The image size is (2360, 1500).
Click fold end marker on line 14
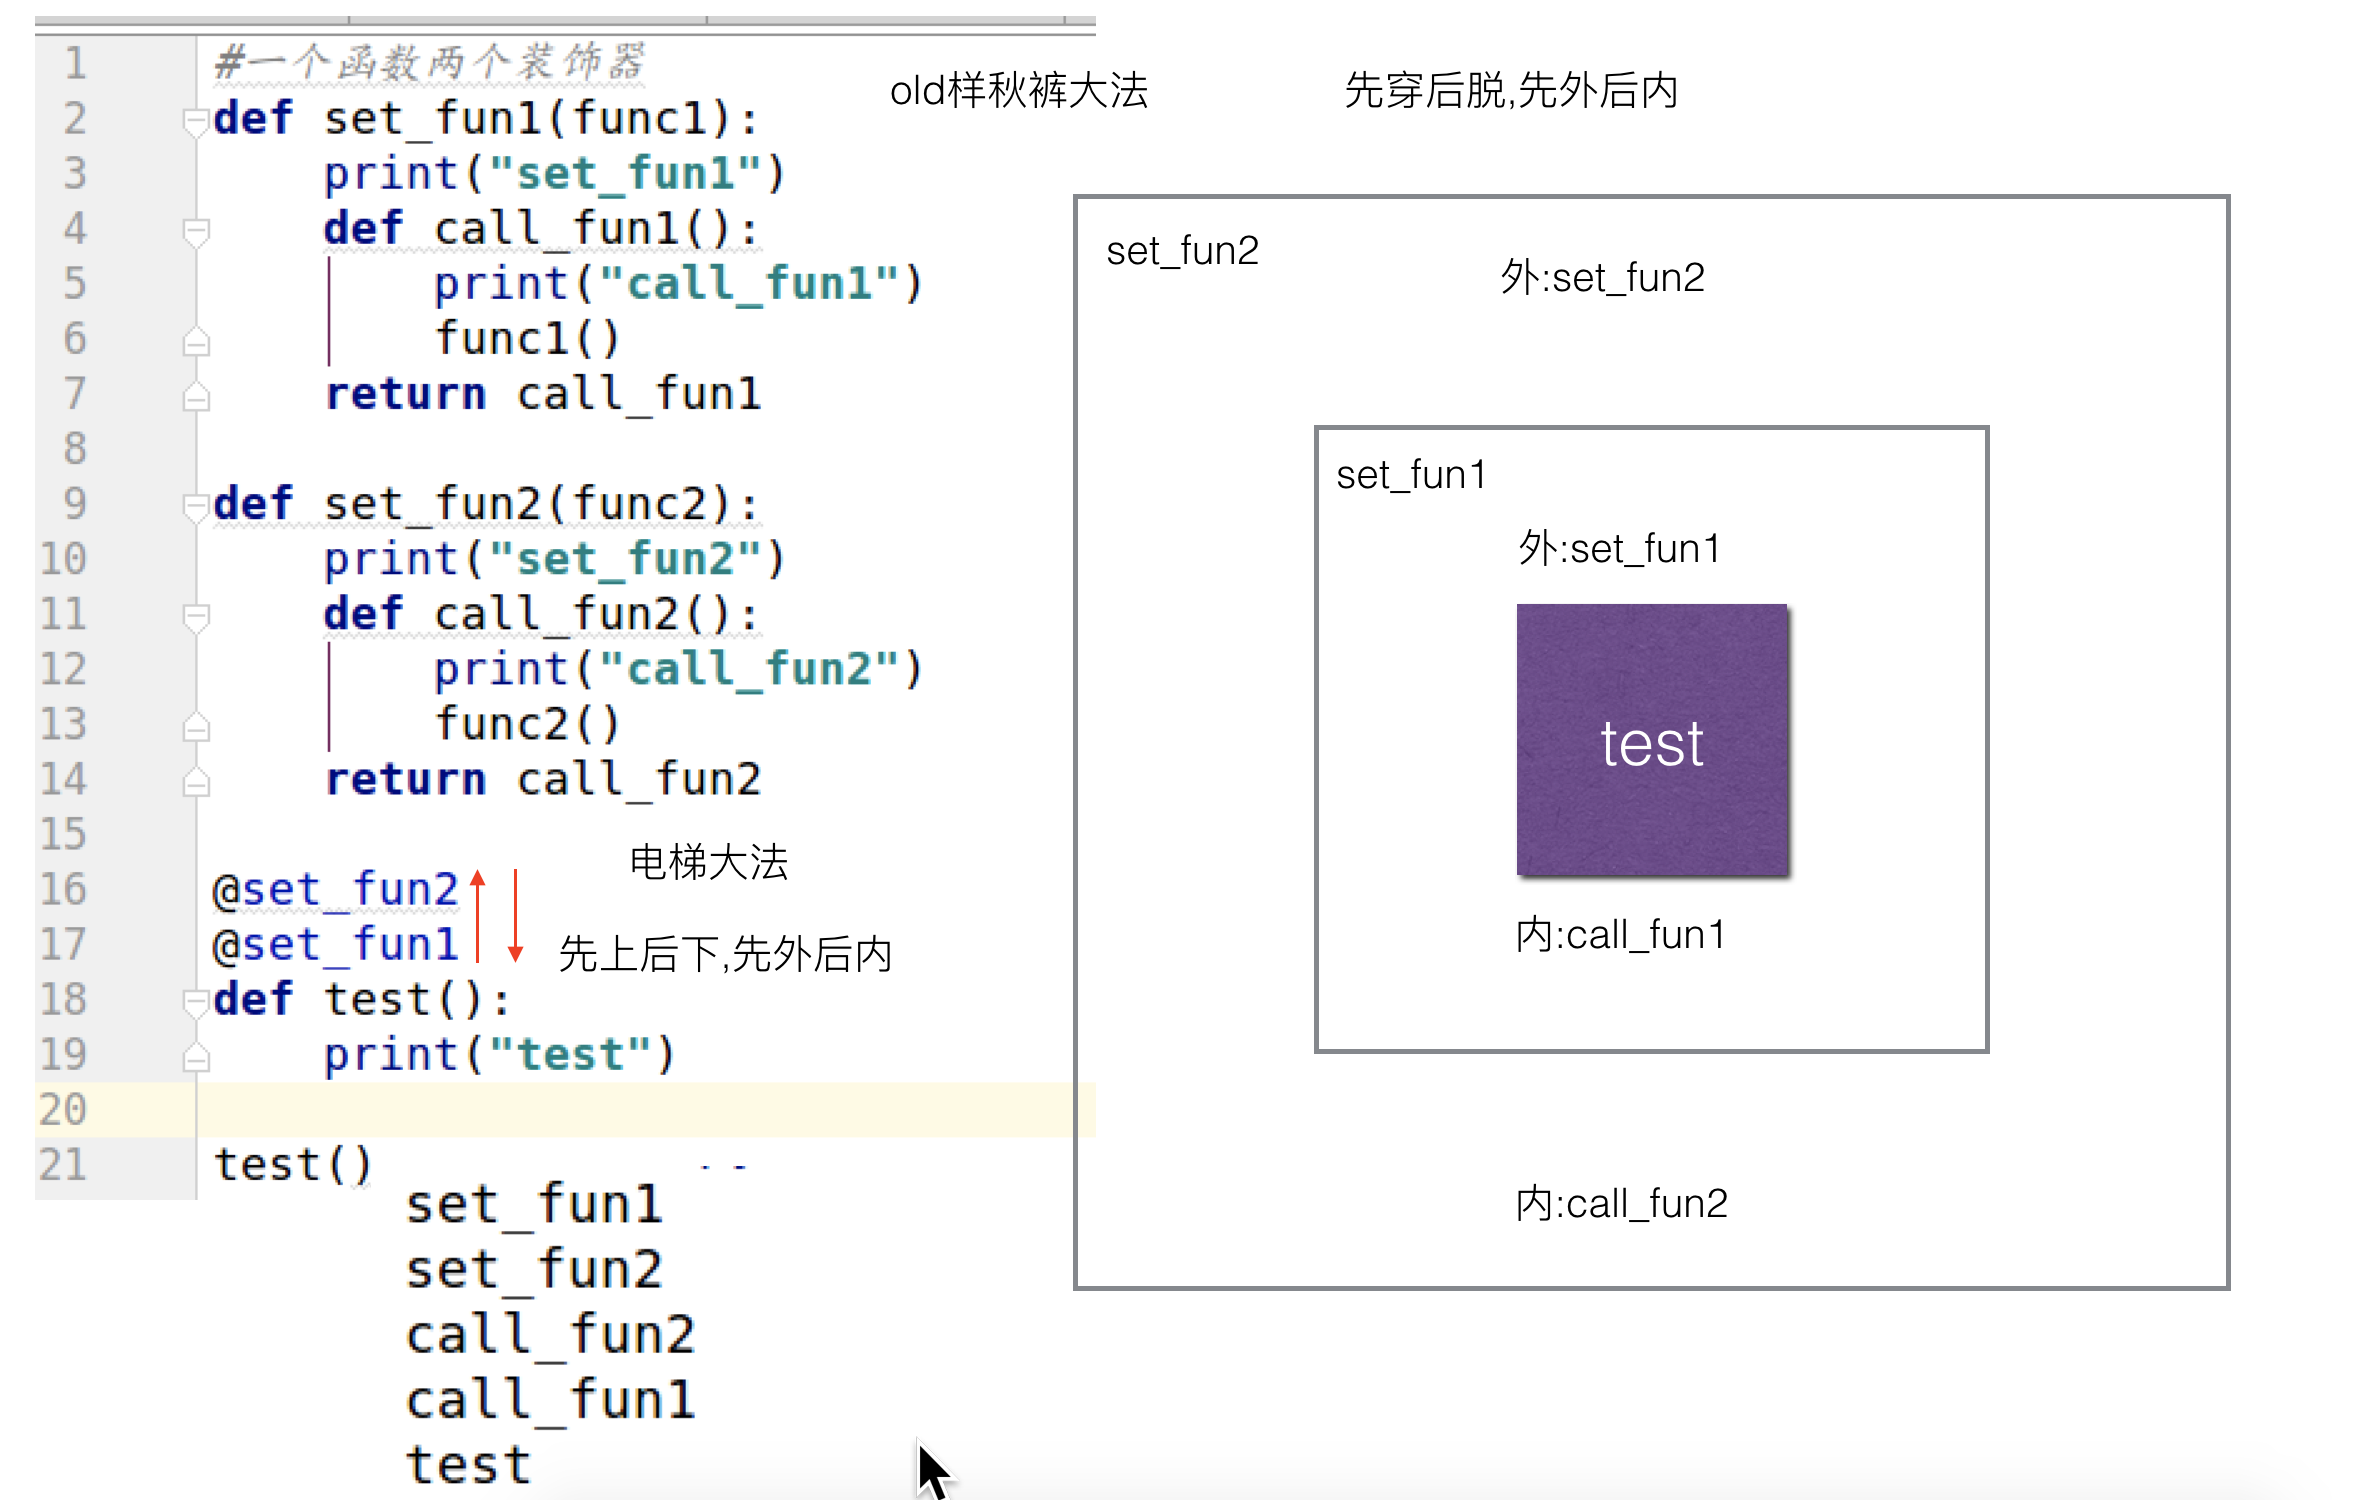pos(196,782)
